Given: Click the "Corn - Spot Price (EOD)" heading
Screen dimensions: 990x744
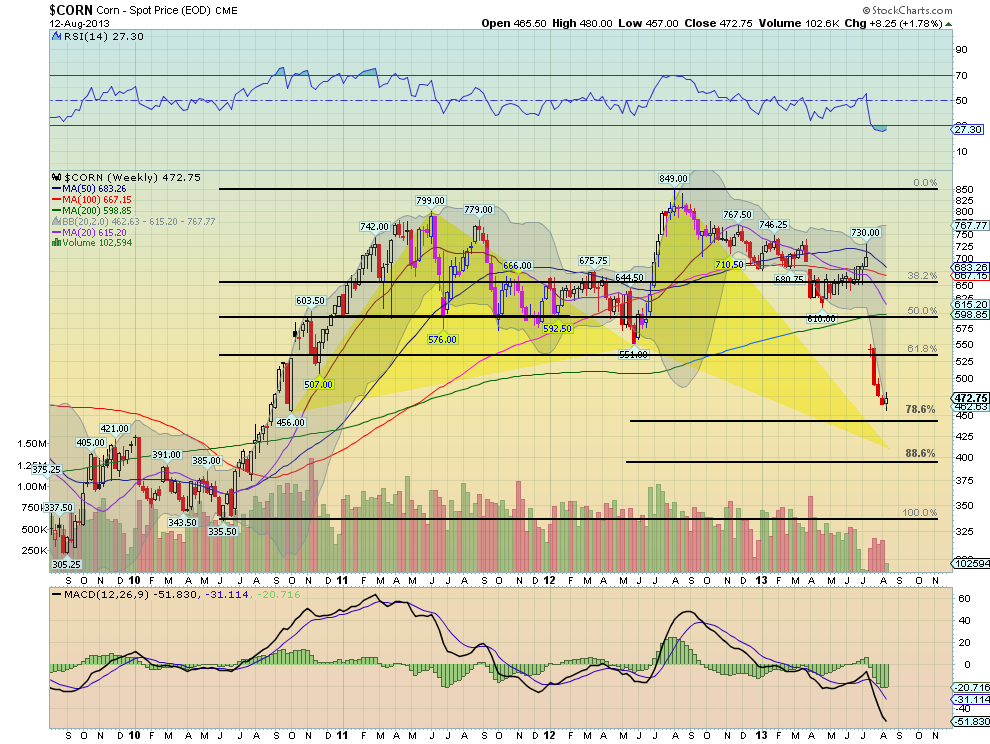Looking at the screenshot, I should pos(153,11).
